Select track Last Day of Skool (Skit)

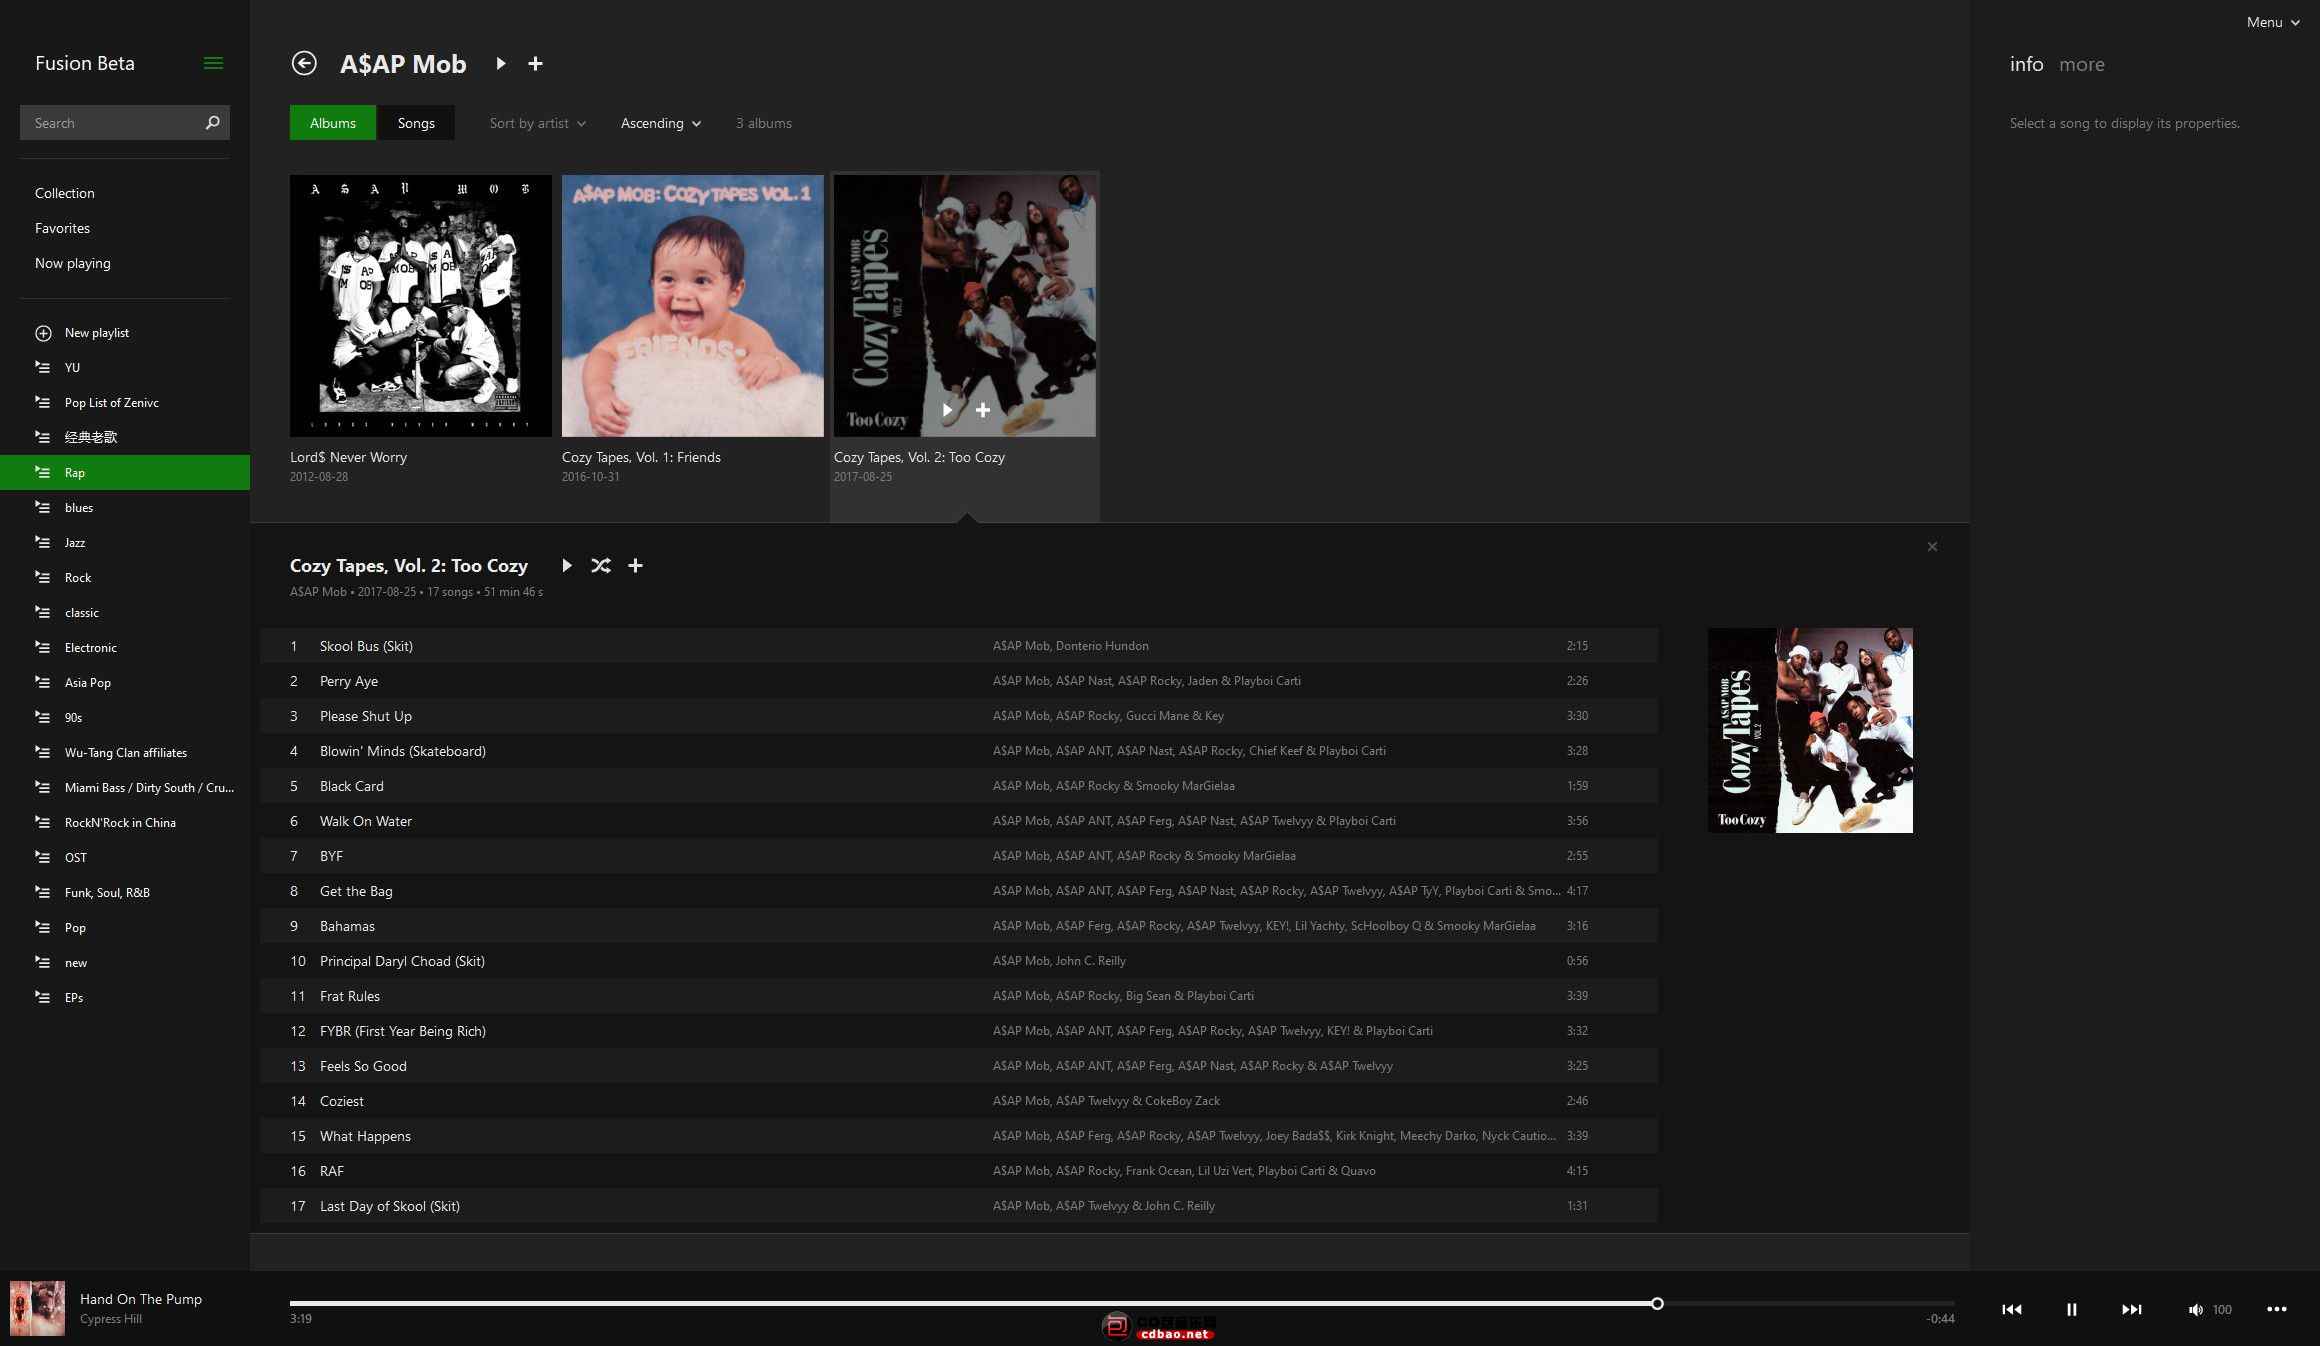pyautogui.click(x=959, y=1206)
